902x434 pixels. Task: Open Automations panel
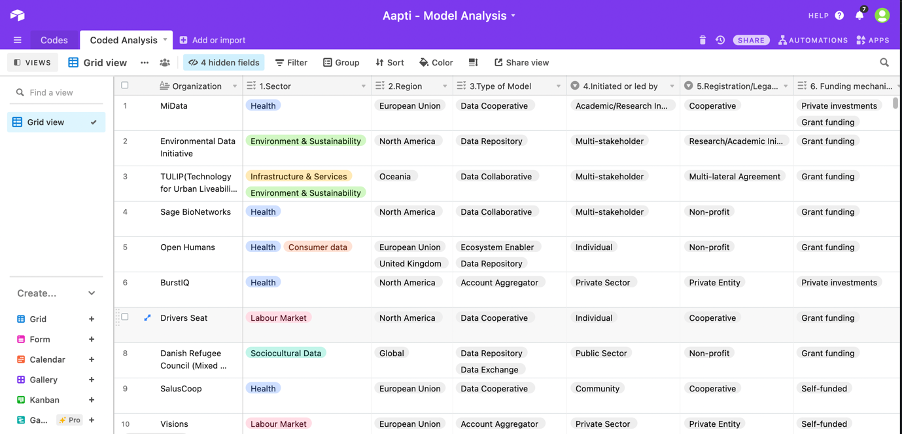813,40
